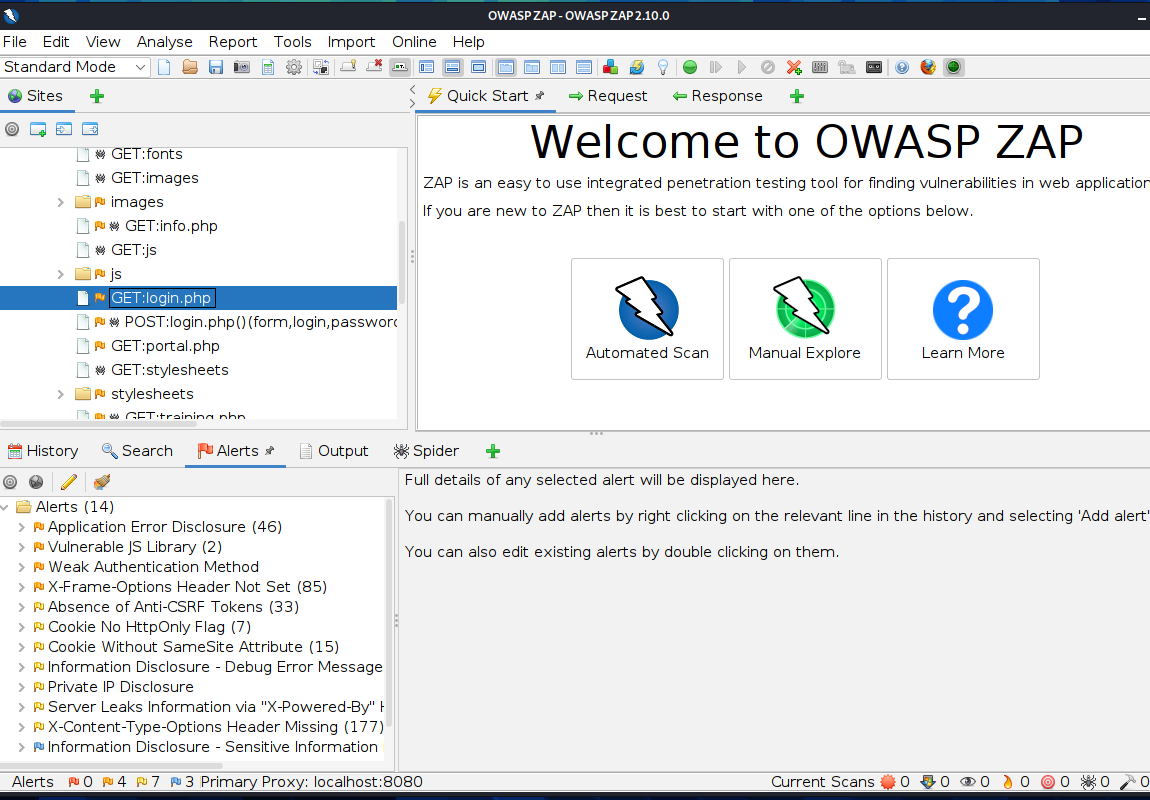Expand Cookie No HttpOnly Flag (7) alert
The width and height of the screenshot is (1150, 800).
tap(21, 627)
